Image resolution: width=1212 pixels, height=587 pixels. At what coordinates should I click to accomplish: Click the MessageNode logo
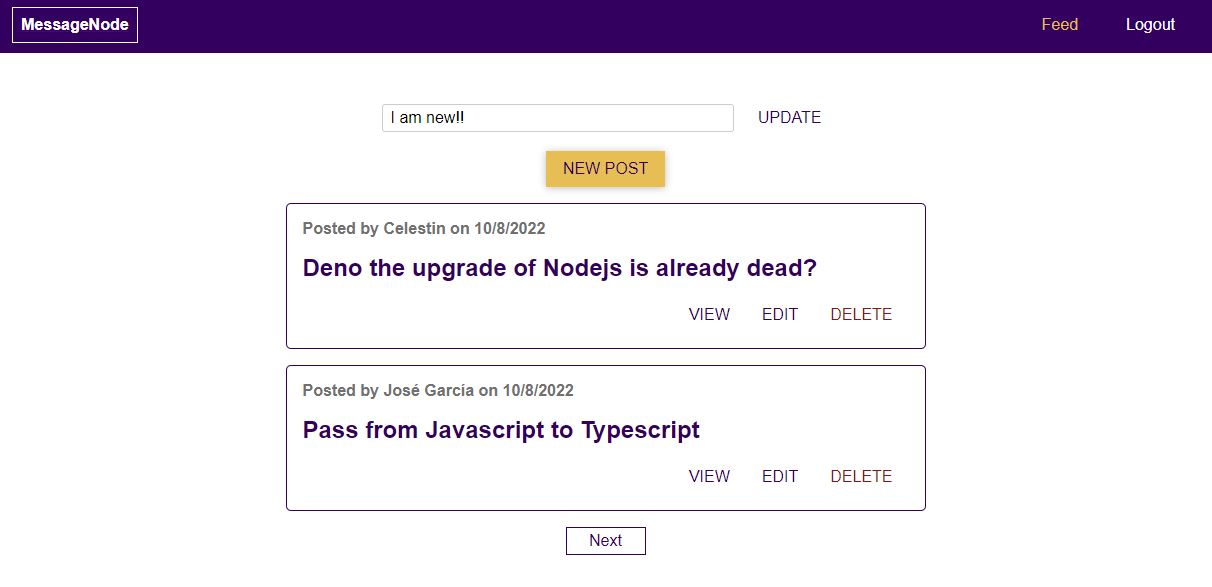point(75,25)
